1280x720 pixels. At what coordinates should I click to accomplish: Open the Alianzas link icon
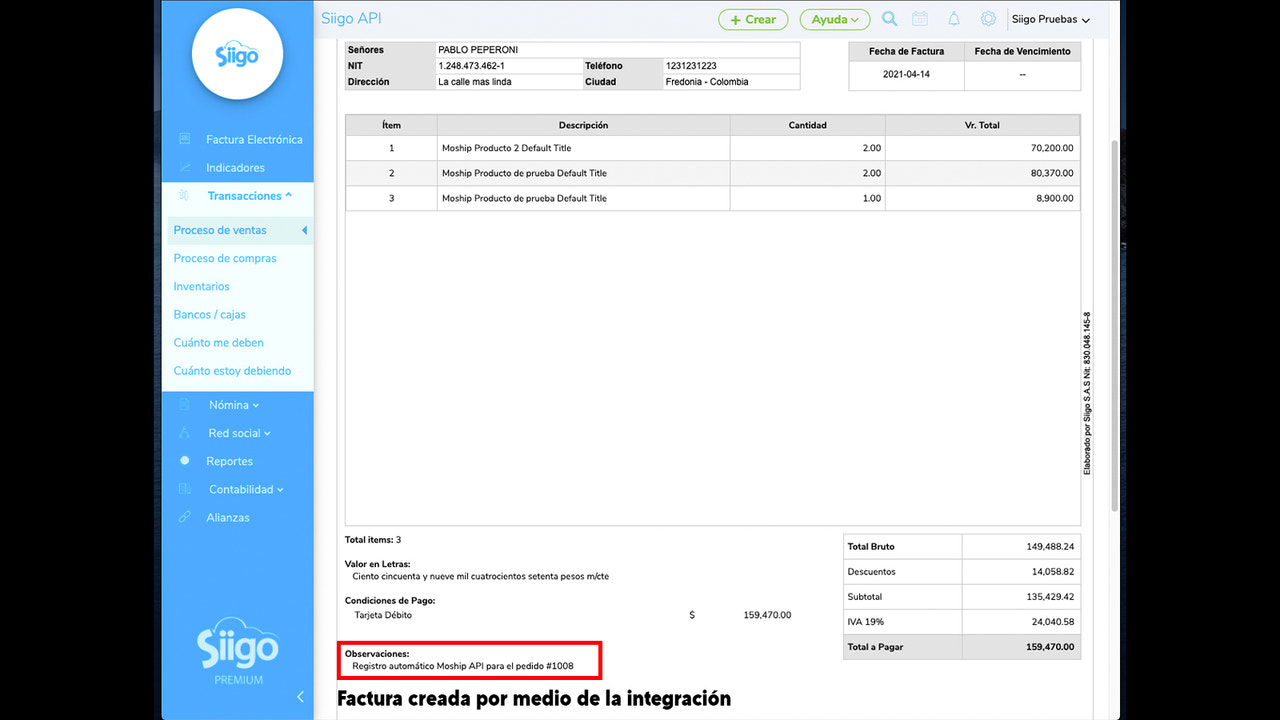(186, 517)
